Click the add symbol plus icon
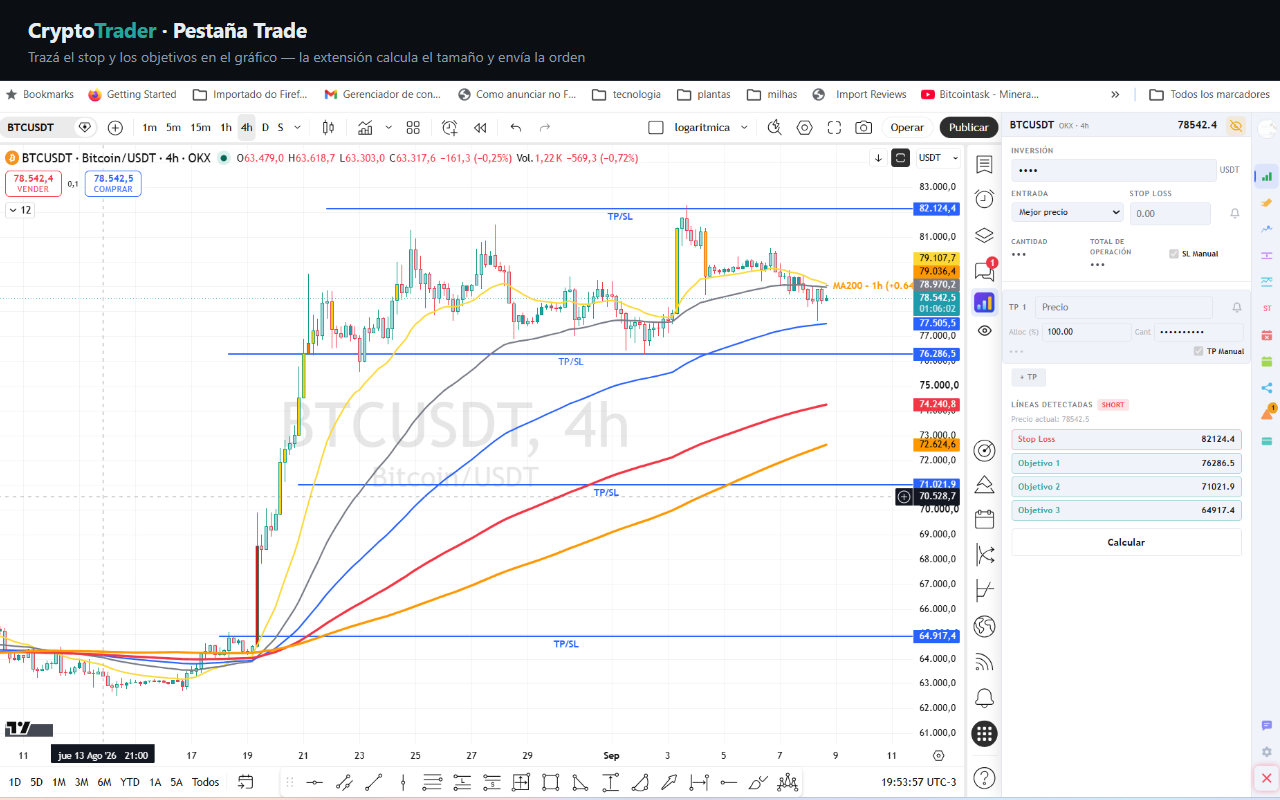This screenshot has height=800, width=1280. click(x=115, y=127)
